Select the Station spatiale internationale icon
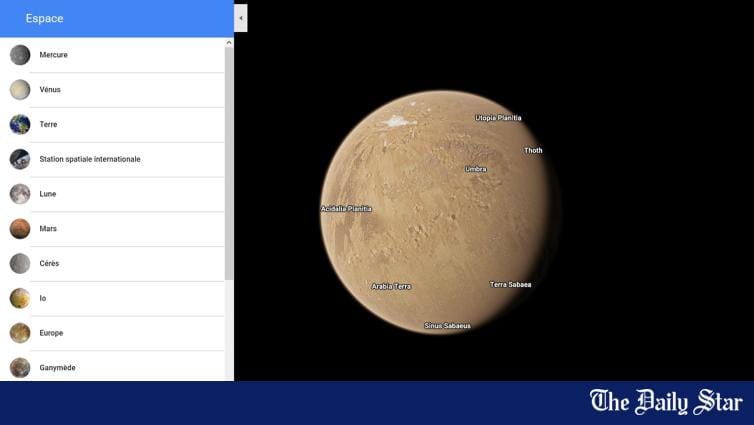Viewport: 754px width, 425px height. coord(20,159)
